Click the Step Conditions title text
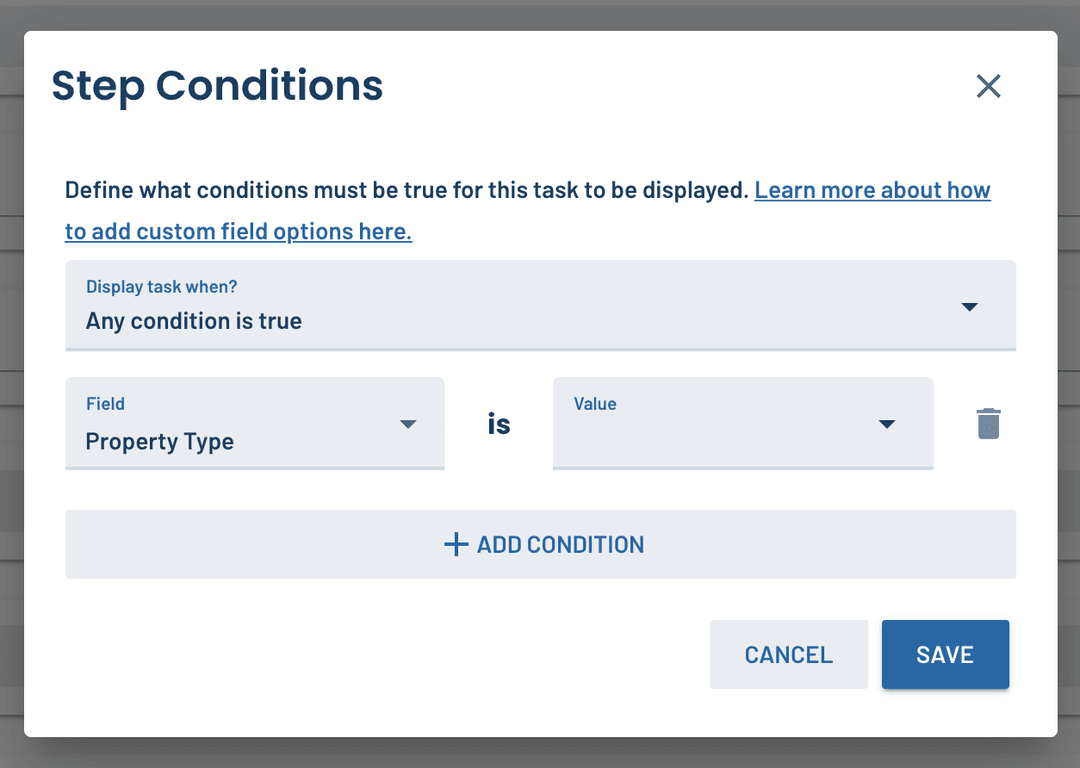This screenshot has width=1080, height=768. coord(216,87)
